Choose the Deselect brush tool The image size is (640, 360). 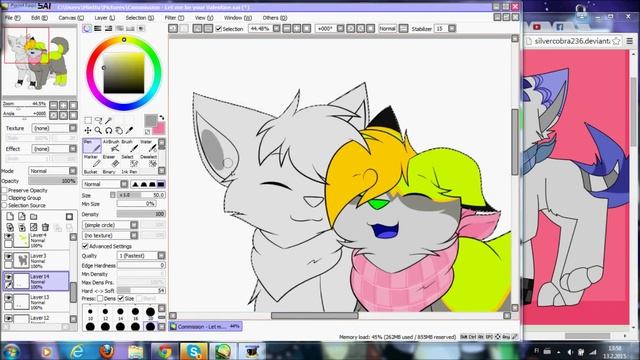(x=148, y=161)
